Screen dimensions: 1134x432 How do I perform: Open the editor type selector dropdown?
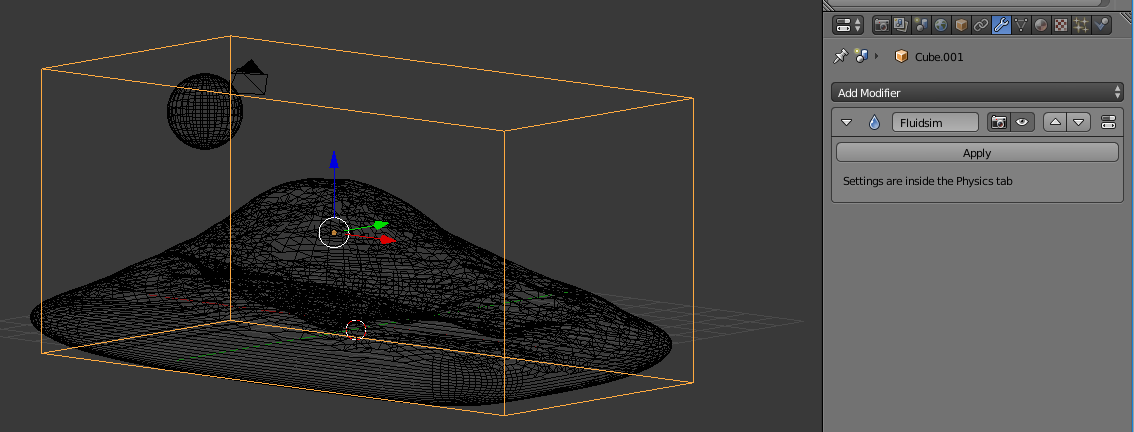tap(848, 24)
